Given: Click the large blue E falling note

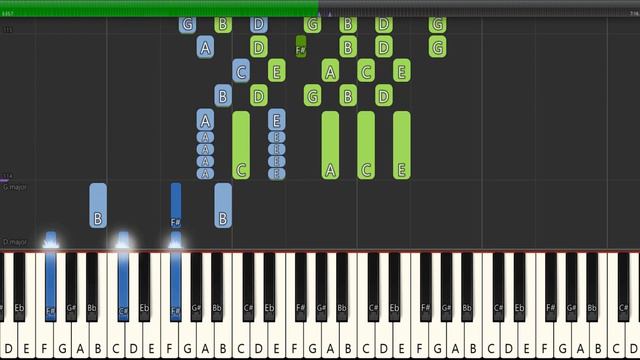Looking at the screenshot, I should point(277,120).
